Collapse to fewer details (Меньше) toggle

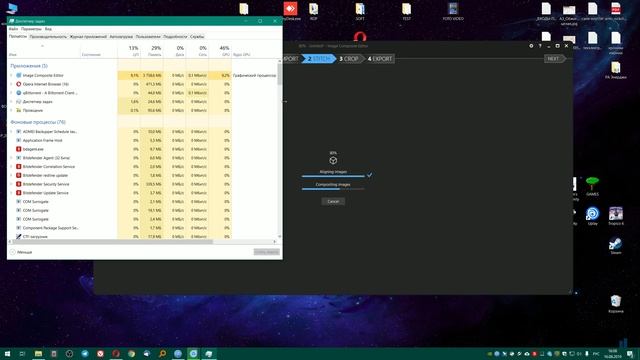click(x=21, y=252)
